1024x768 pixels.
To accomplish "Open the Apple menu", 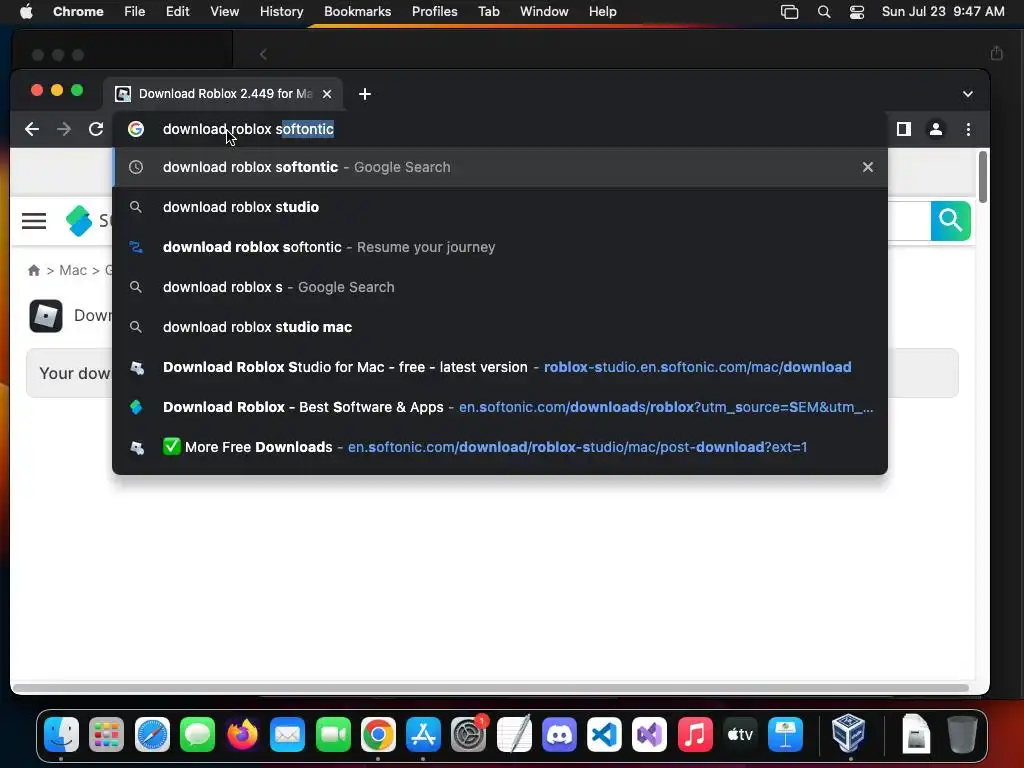I will click(x=26, y=12).
